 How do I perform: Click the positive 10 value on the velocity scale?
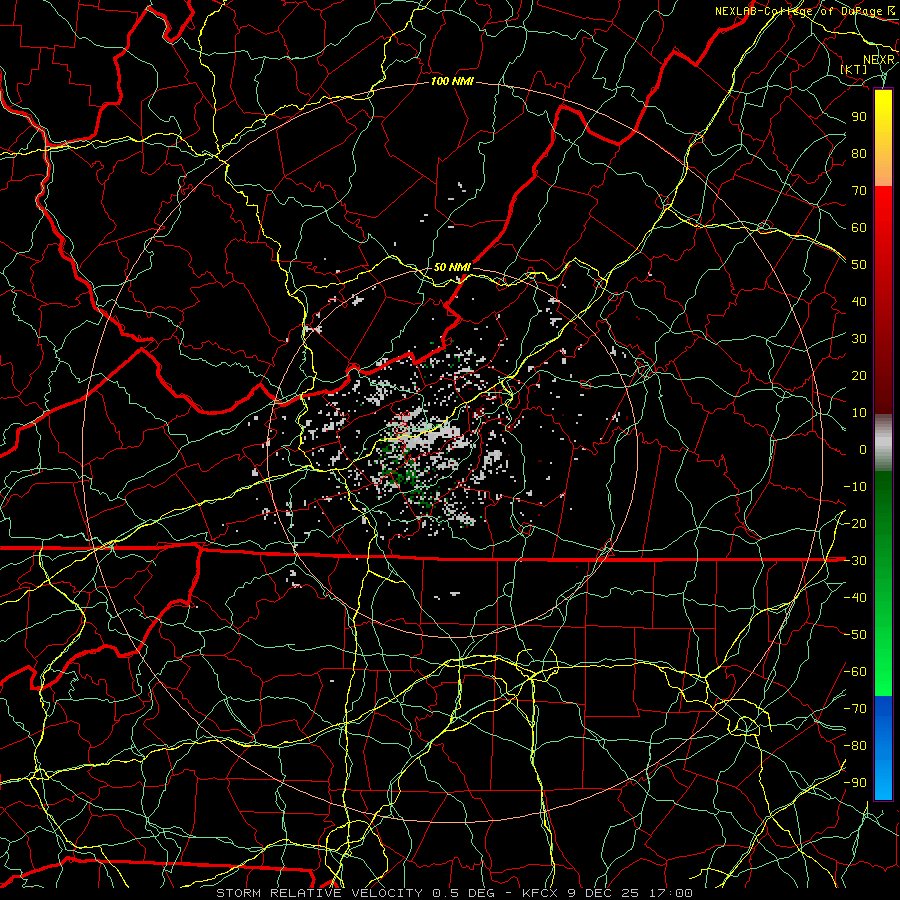click(x=859, y=413)
